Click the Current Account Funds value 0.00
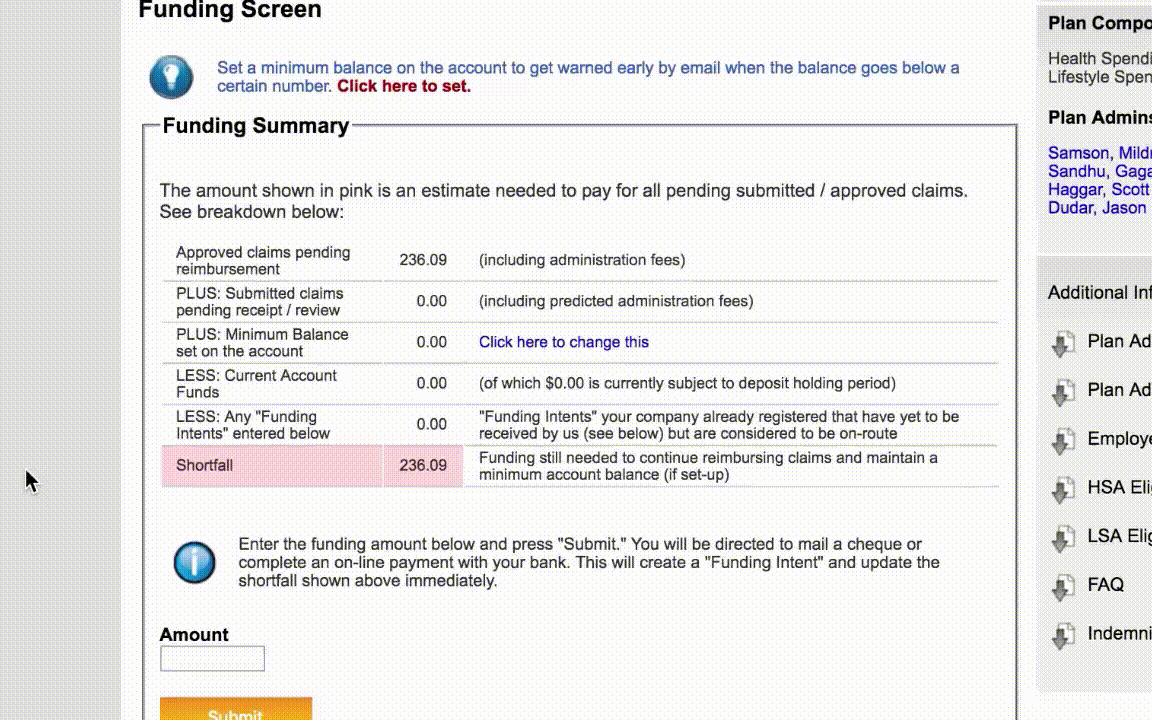 [x=431, y=384]
